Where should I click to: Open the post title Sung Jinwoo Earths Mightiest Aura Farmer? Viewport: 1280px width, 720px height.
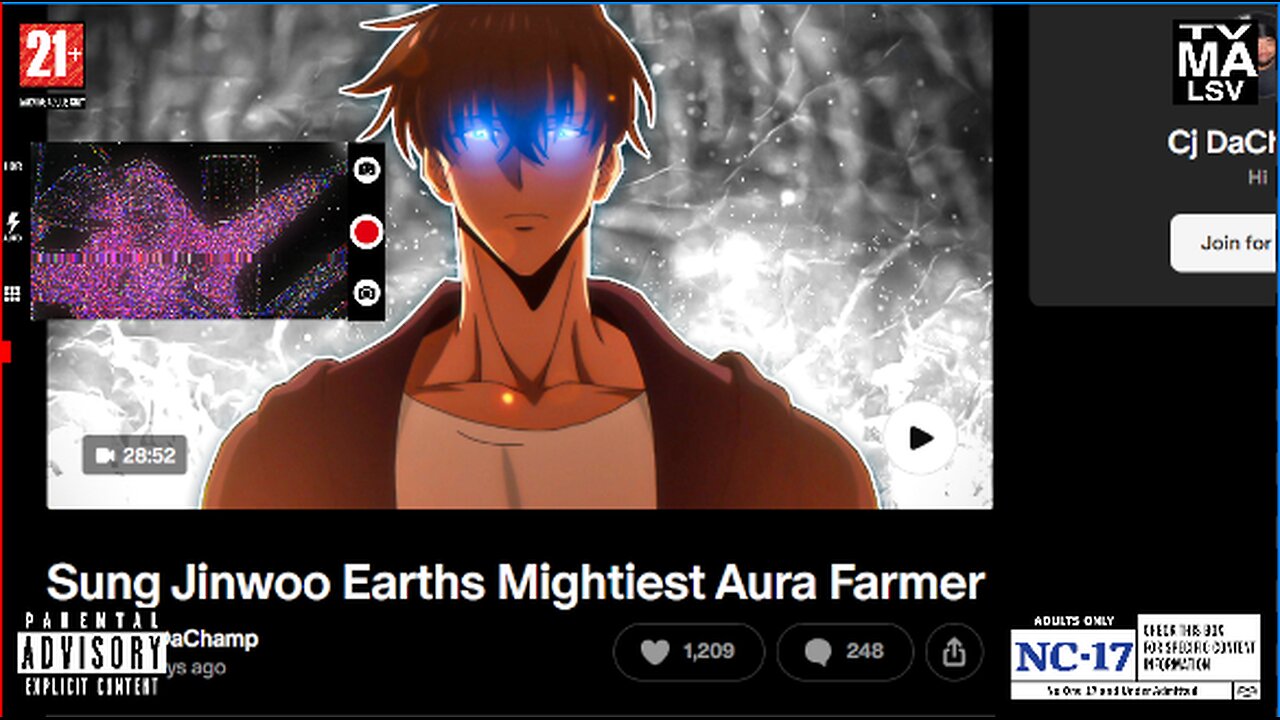pyautogui.click(x=516, y=583)
